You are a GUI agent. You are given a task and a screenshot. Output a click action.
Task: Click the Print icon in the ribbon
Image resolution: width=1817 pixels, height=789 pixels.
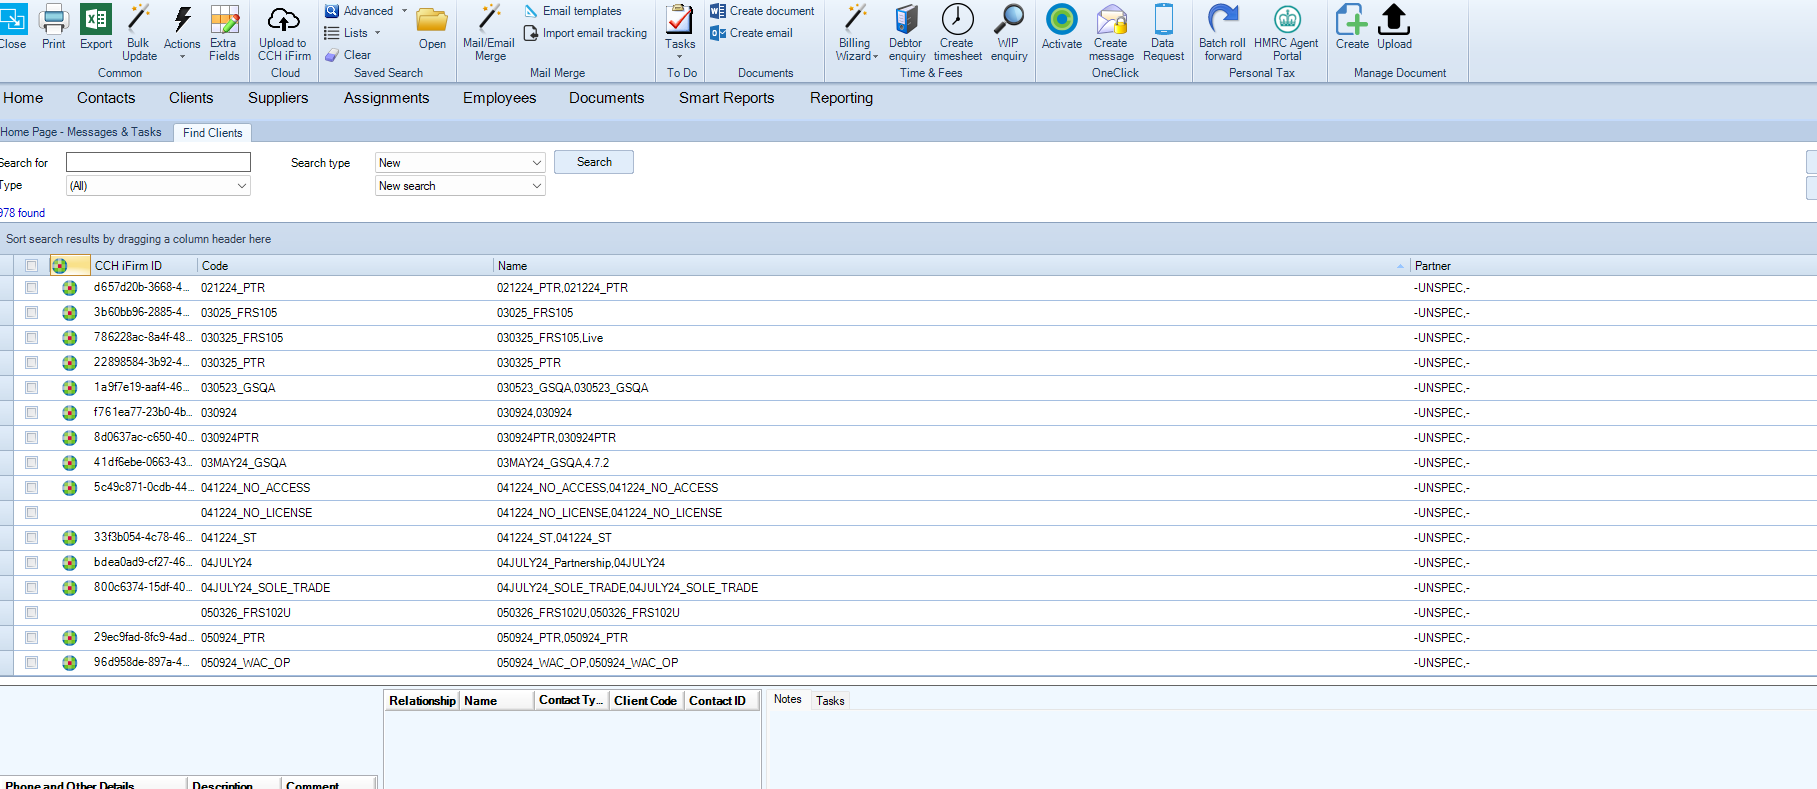[x=53, y=26]
